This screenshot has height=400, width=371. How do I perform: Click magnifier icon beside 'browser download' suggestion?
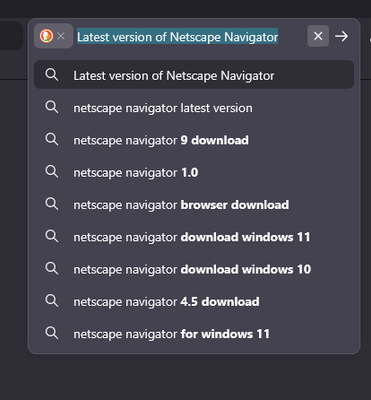(52, 204)
